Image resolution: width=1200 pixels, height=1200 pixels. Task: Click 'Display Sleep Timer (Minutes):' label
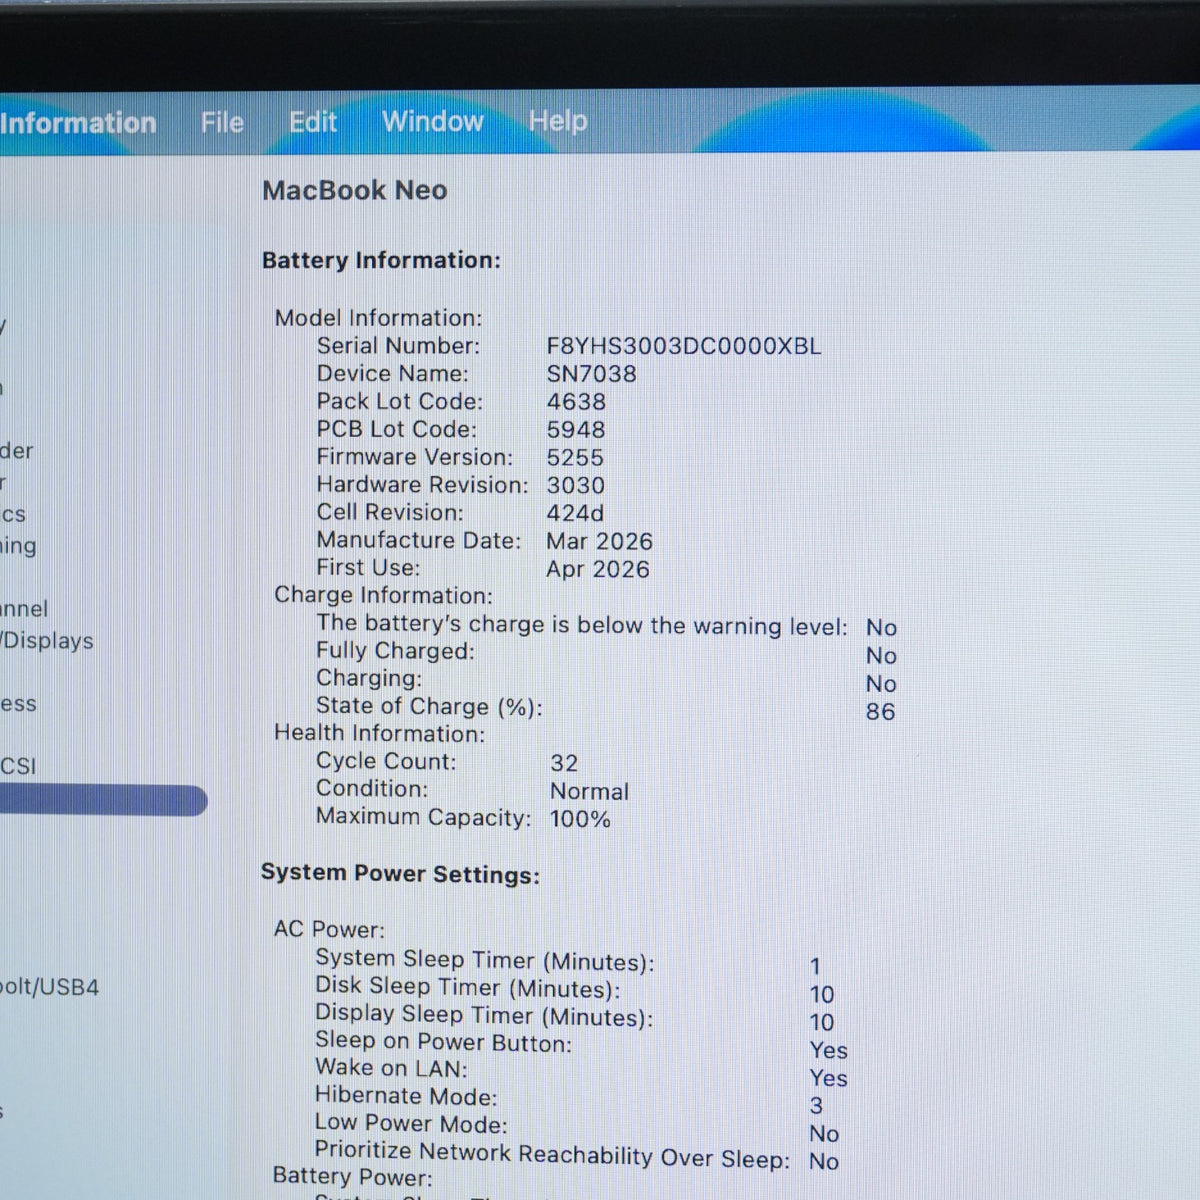484,1015
